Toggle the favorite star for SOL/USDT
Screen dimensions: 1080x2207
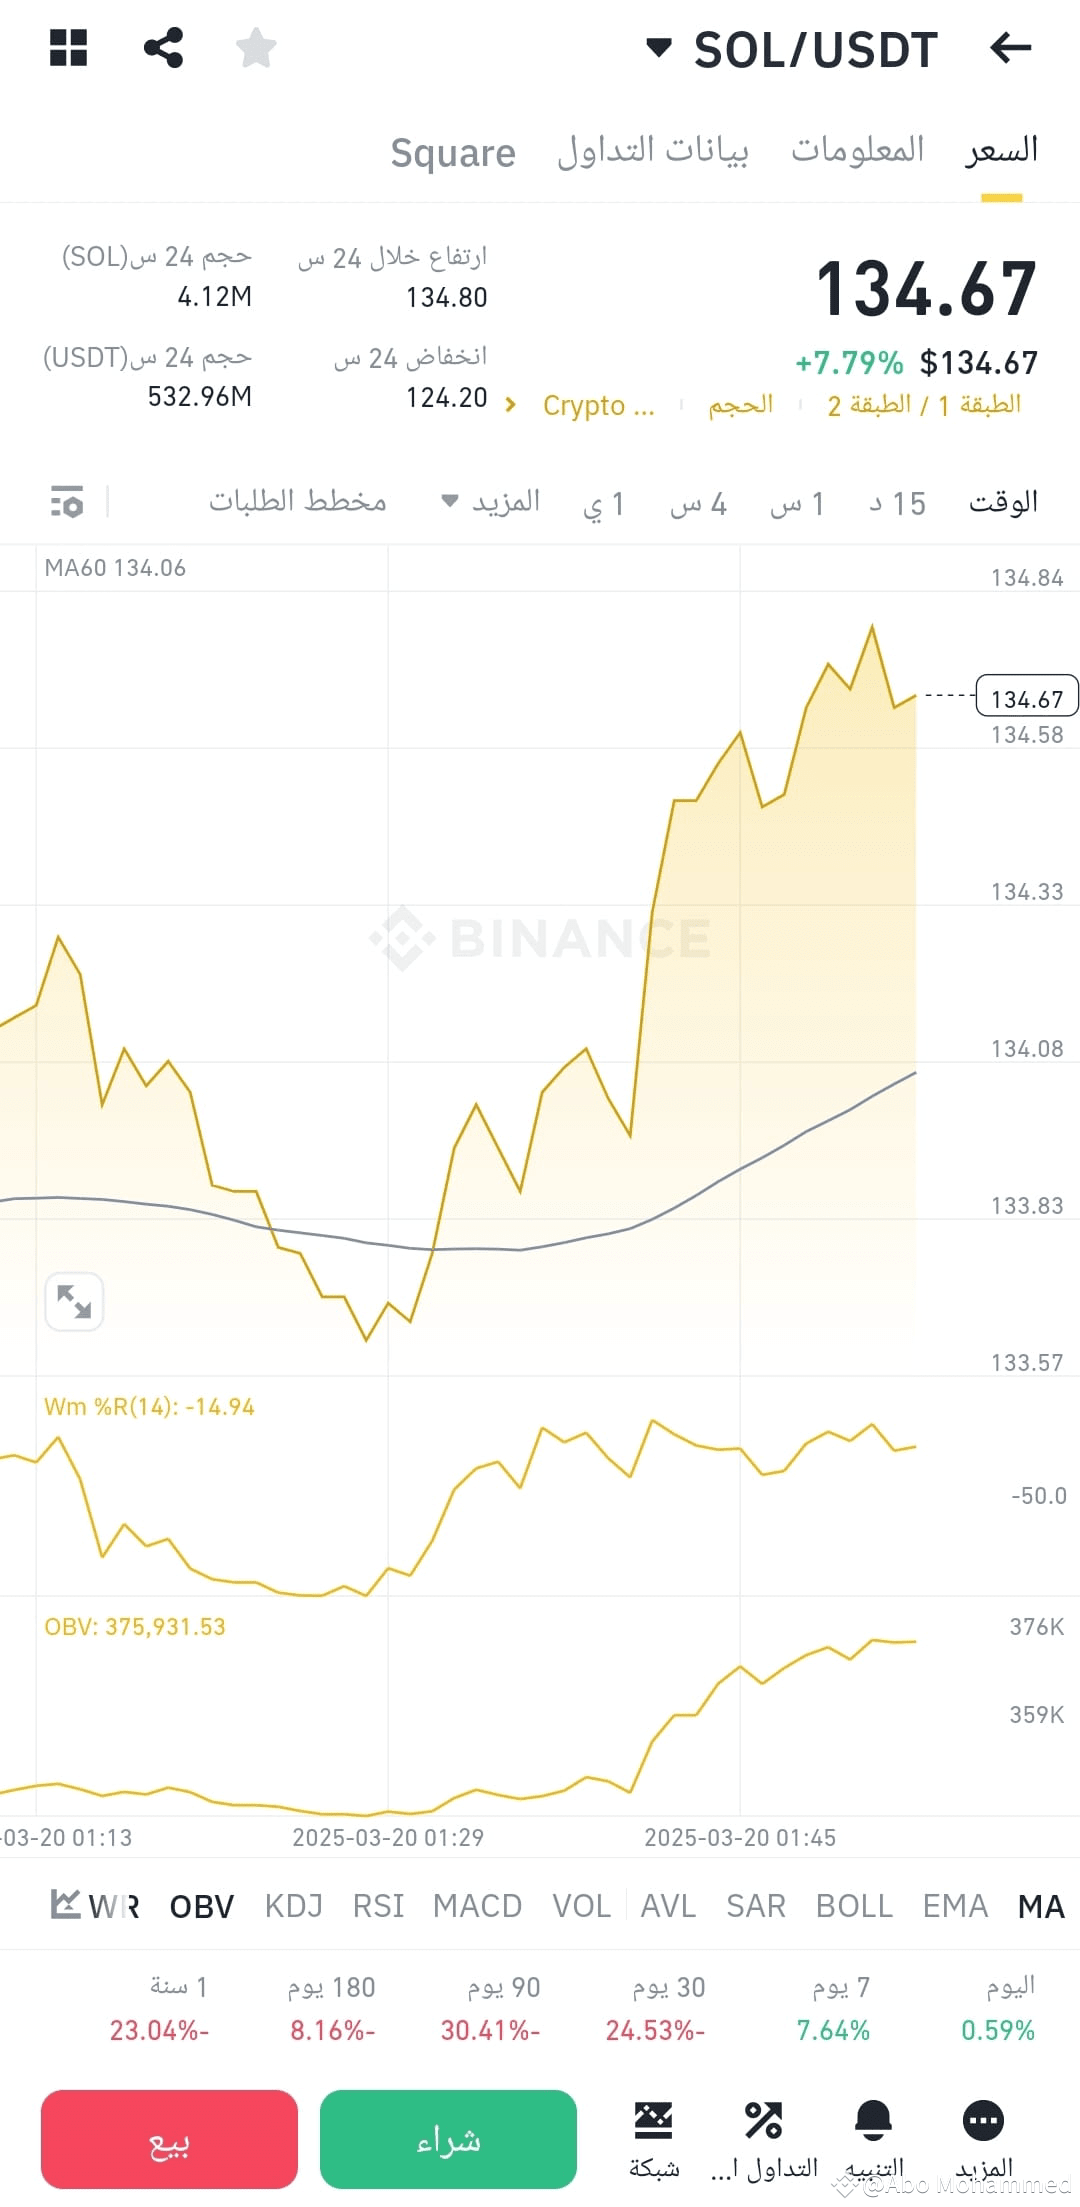pyautogui.click(x=256, y=47)
